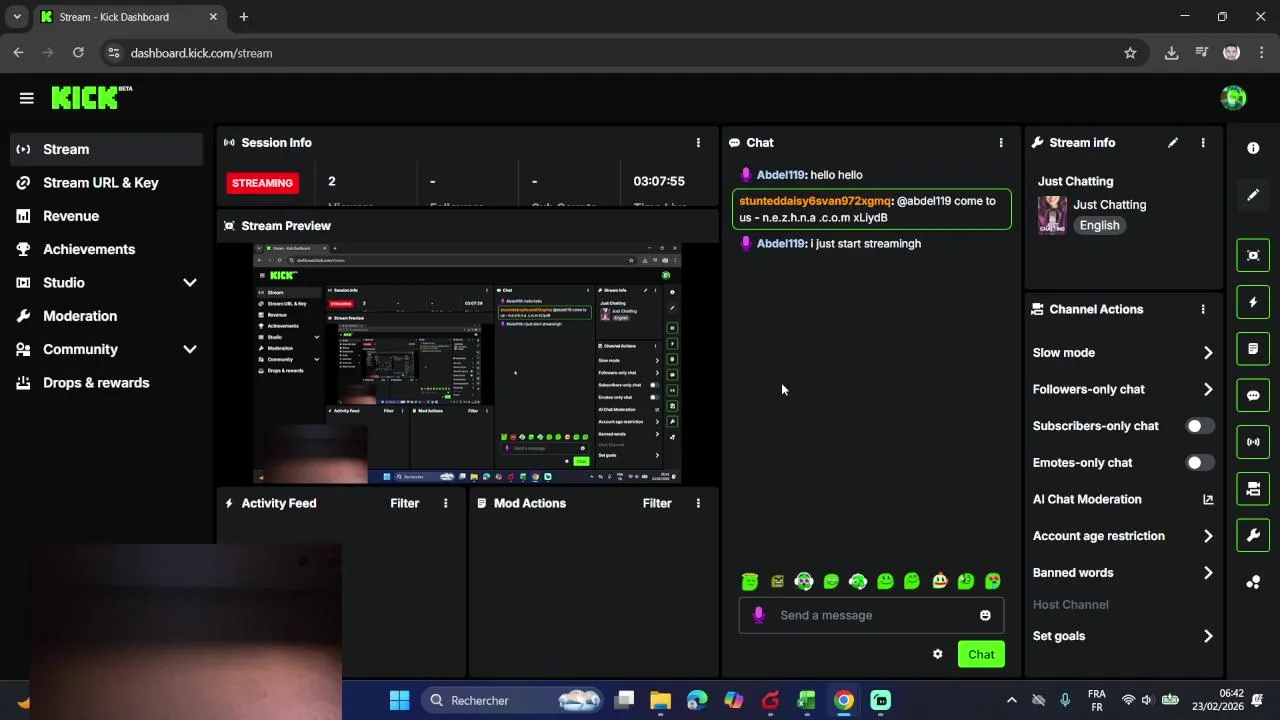The width and height of the screenshot is (1280, 720).
Task: Open the emoji picker in the message box
Action: pyautogui.click(x=985, y=615)
